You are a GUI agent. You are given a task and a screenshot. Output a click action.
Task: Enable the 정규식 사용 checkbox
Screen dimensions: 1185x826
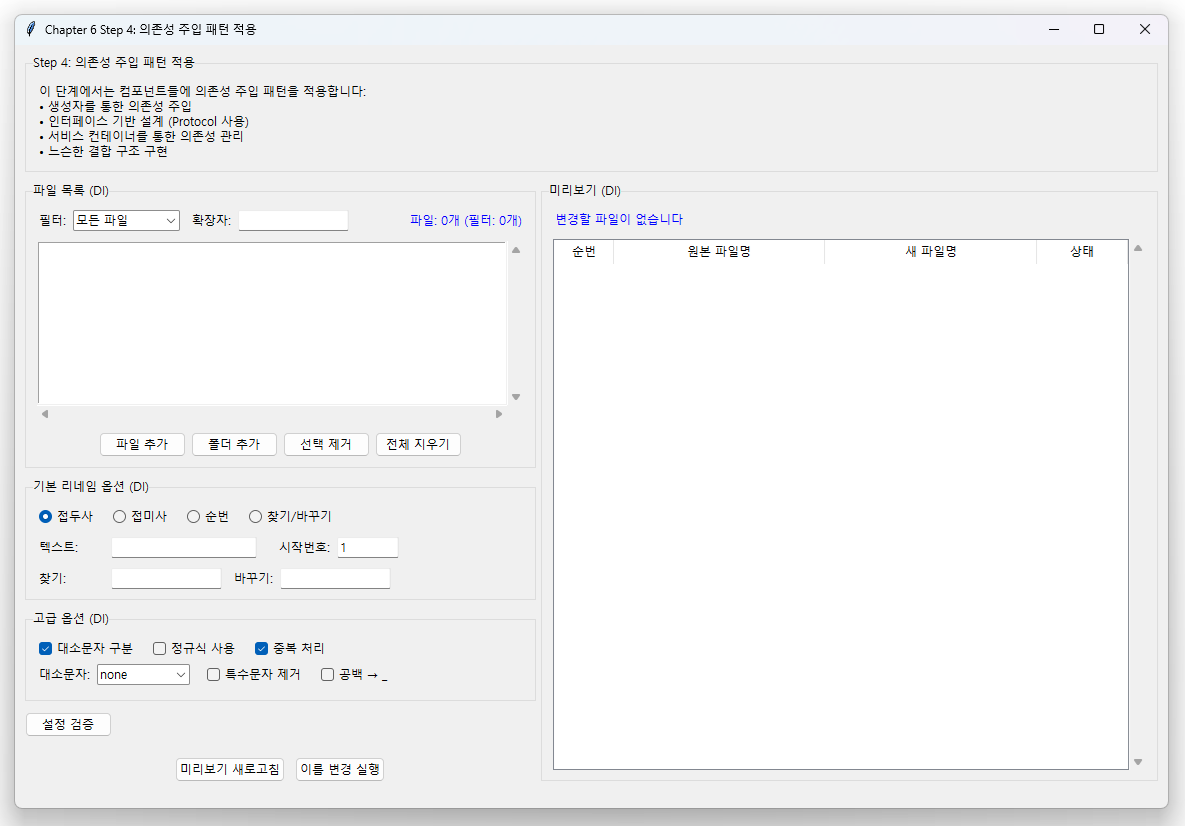159,648
